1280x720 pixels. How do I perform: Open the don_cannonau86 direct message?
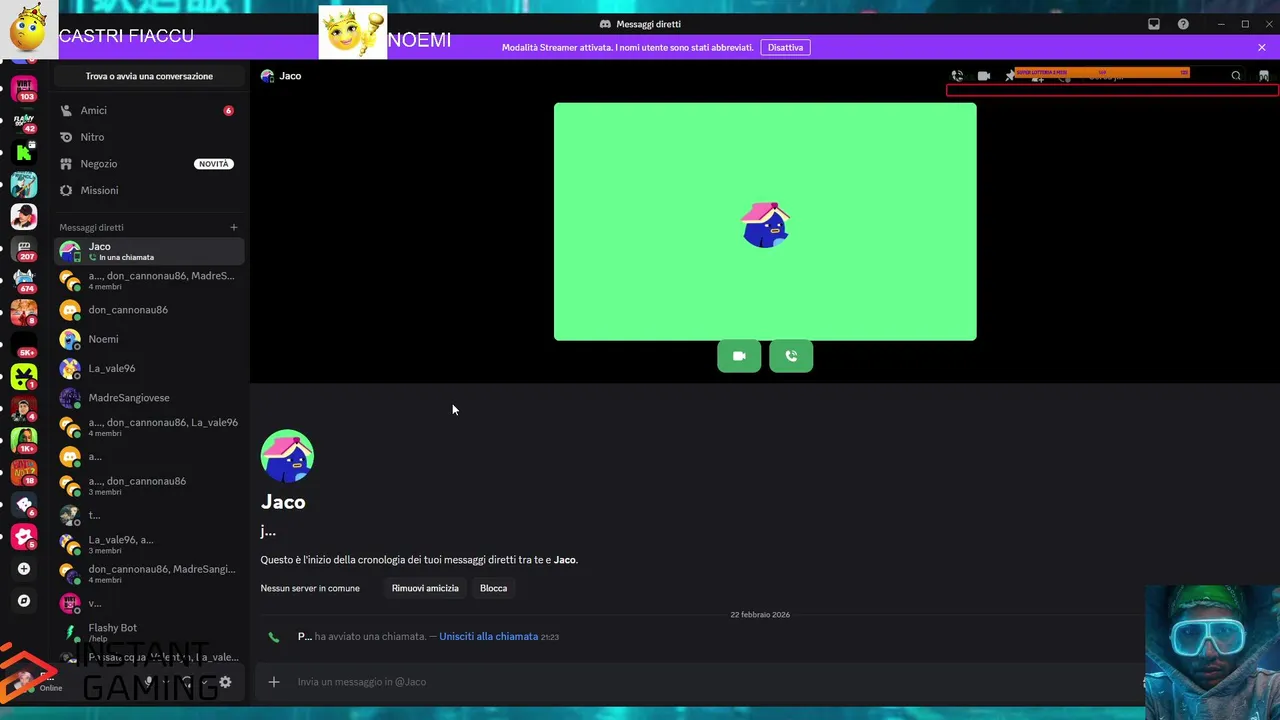pos(148,310)
